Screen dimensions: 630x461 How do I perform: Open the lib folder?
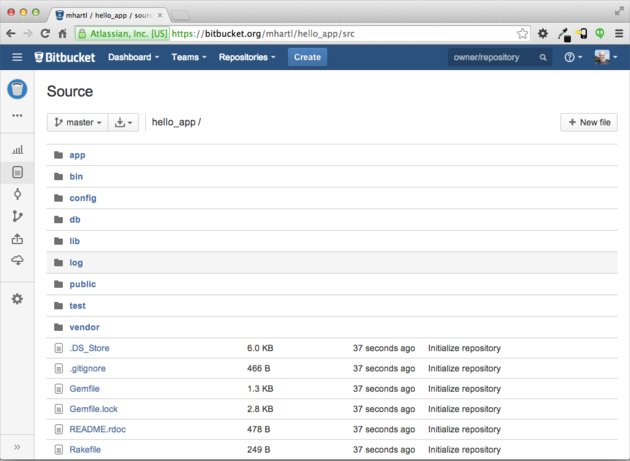point(74,241)
